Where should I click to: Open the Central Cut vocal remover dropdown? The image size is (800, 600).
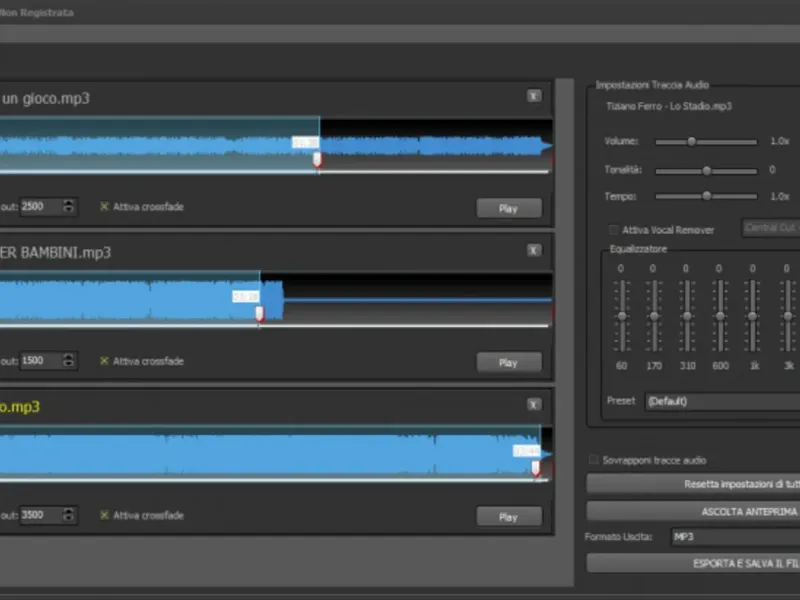[770, 228]
